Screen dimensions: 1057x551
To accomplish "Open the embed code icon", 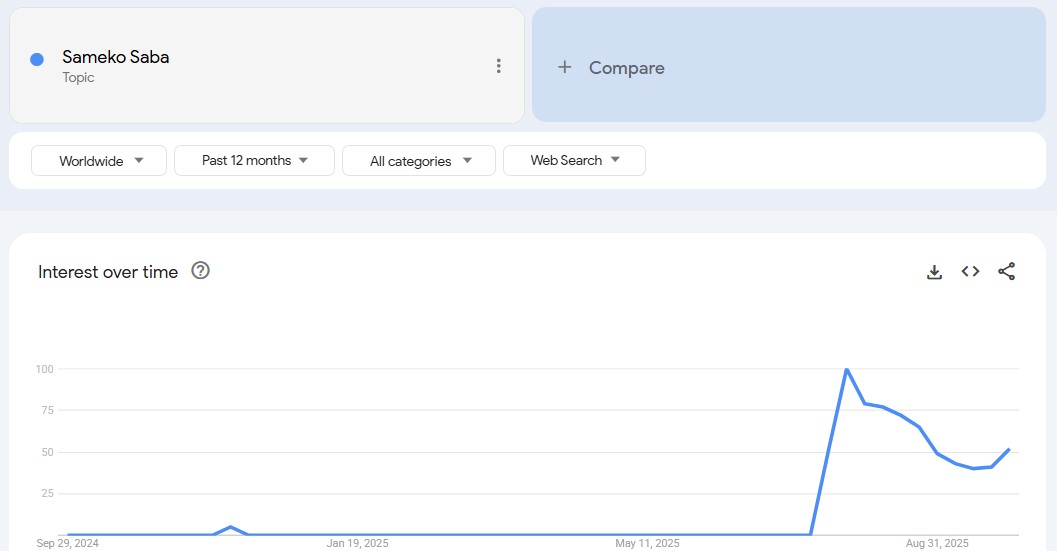I will point(970,272).
